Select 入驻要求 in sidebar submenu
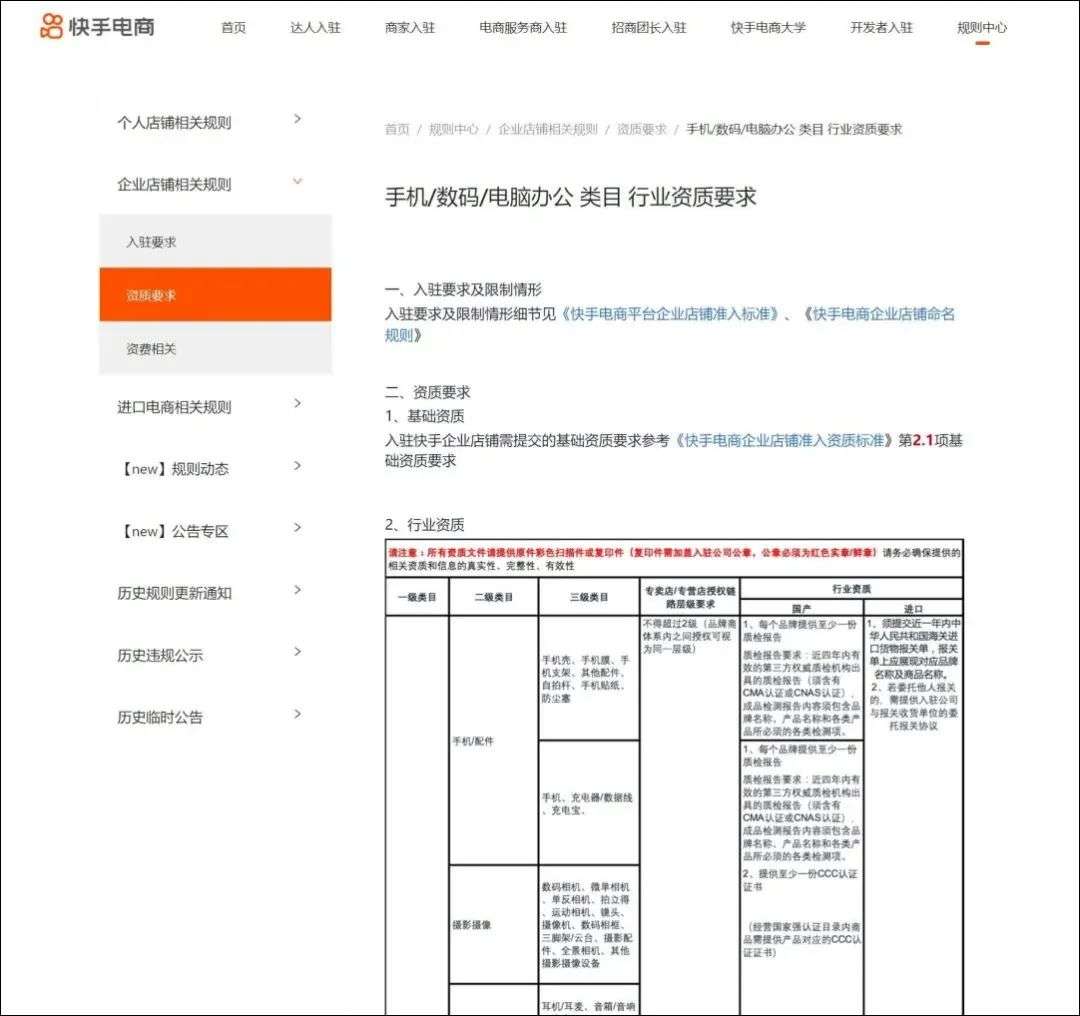This screenshot has width=1080, height=1016. click(x=151, y=242)
